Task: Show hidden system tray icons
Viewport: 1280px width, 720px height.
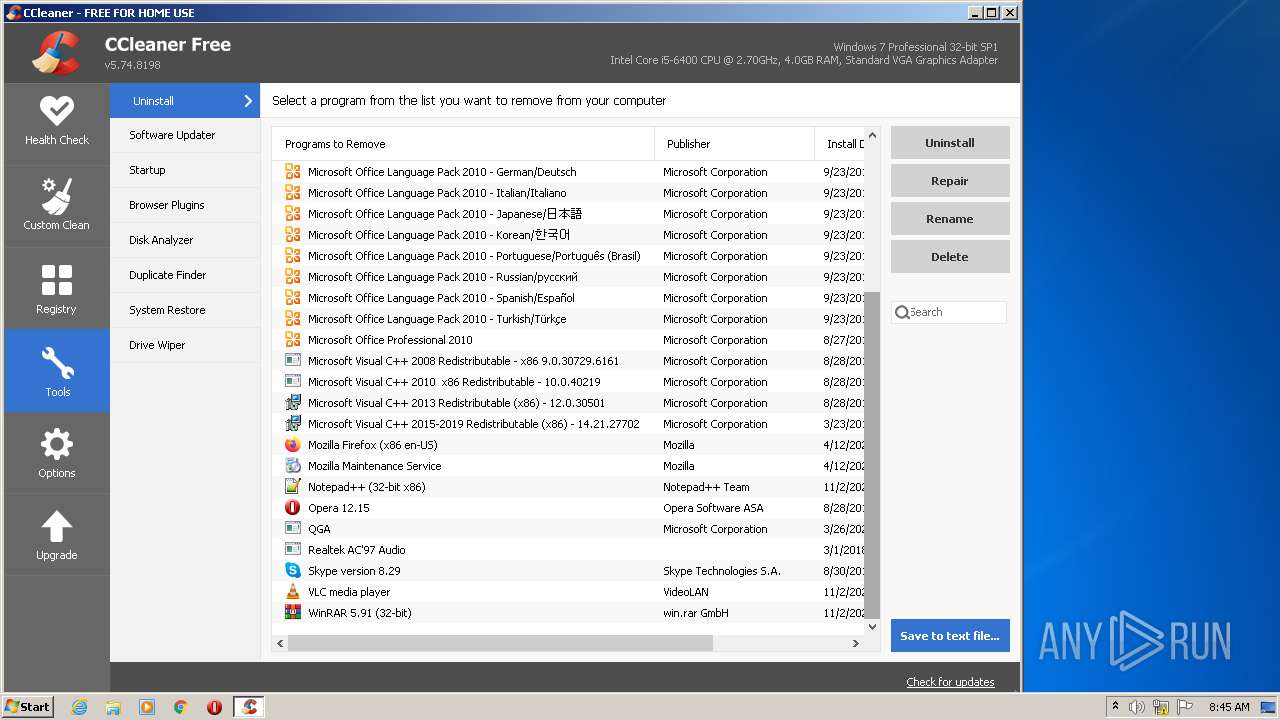Action: (1115, 706)
